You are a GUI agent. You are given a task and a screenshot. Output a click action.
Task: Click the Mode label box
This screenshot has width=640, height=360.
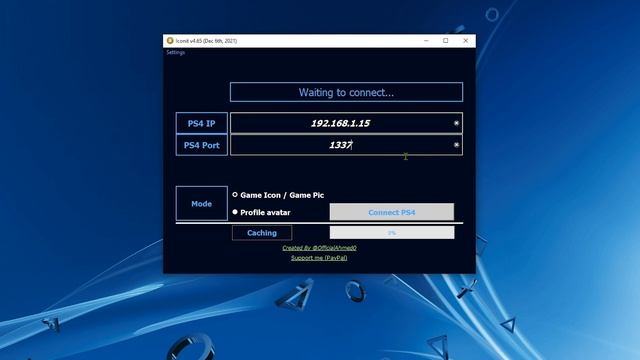pyautogui.click(x=202, y=203)
